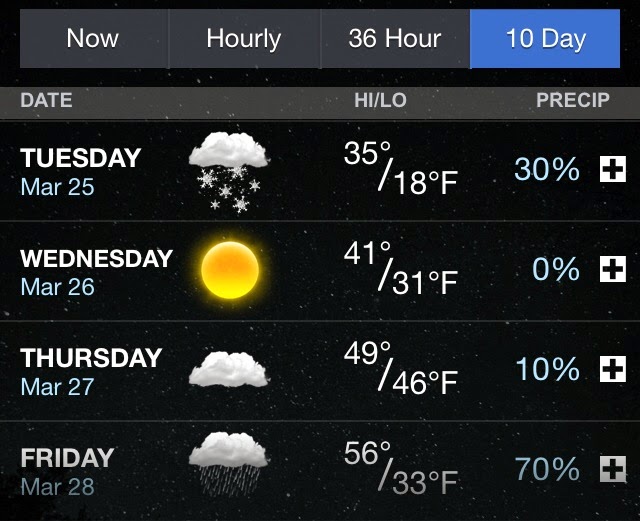Tap the Tuesday date label
Viewport: 640px width, 521px height.
[x=80, y=170]
